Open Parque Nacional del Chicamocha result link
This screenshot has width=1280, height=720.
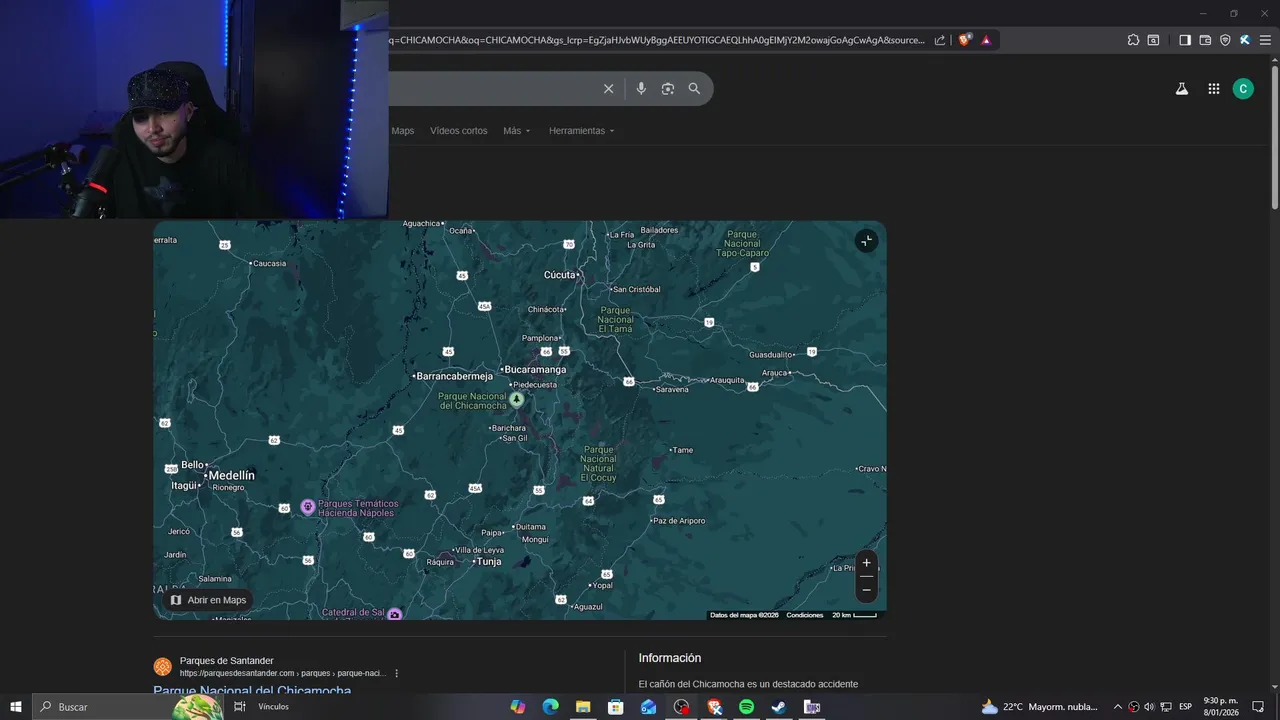pyautogui.click(x=252, y=691)
